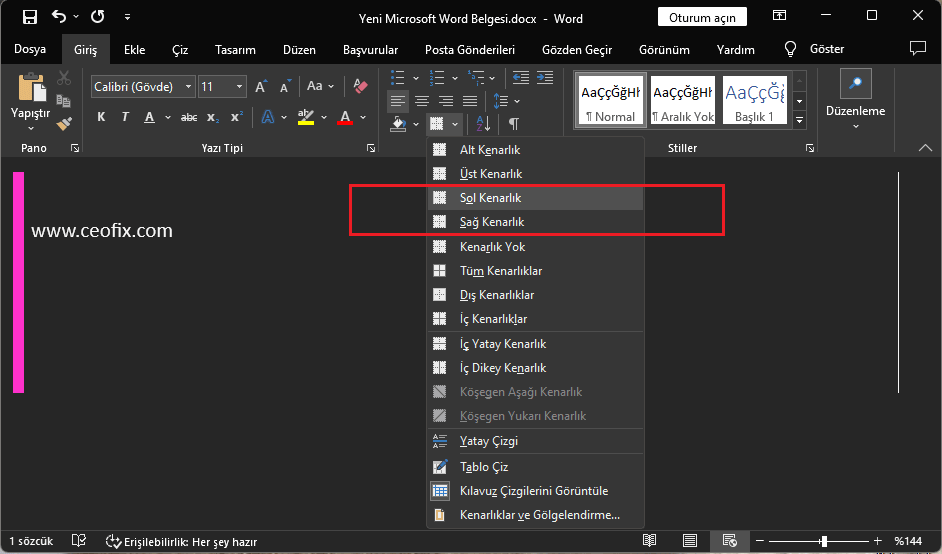Collapse the ribbon with chevron
The width and height of the screenshot is (942, 554).
tap(925, 148)
